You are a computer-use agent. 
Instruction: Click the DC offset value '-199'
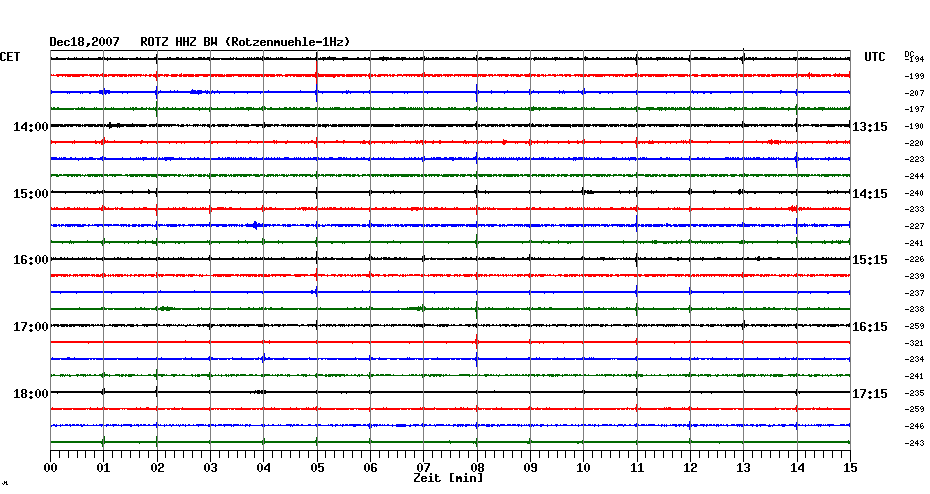[x=915, y=77]
